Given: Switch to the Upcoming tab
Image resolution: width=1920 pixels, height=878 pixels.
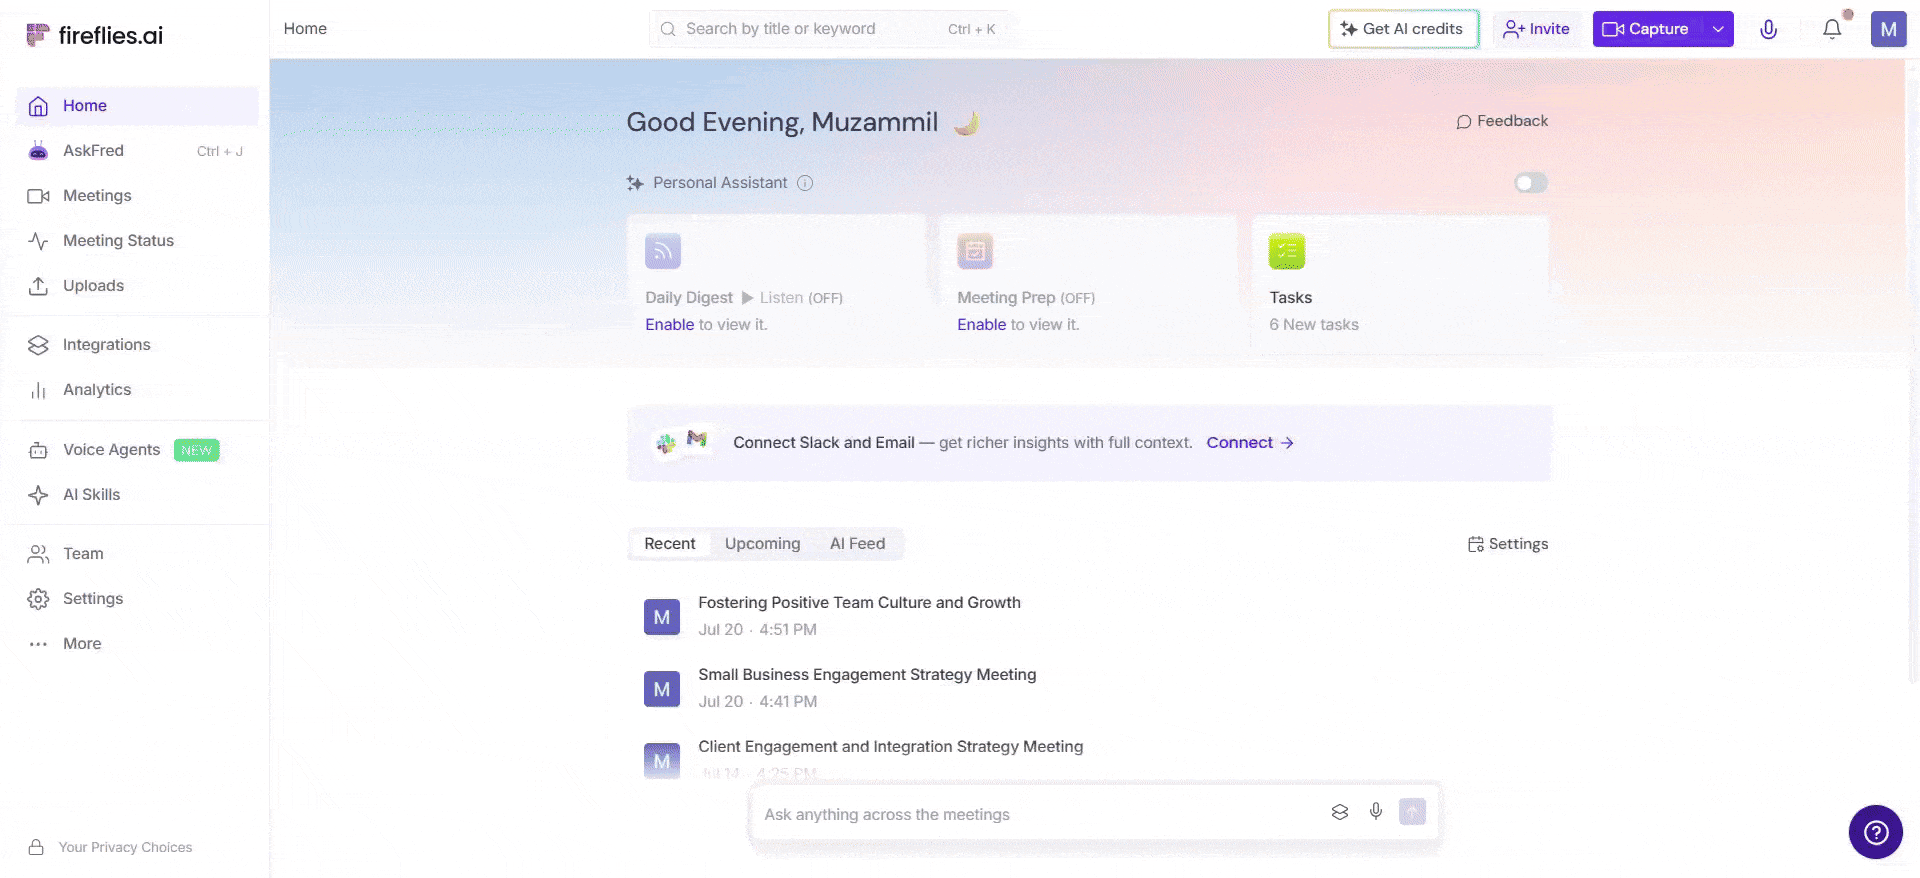Looking at the screenshot, I should click(762, 544).
